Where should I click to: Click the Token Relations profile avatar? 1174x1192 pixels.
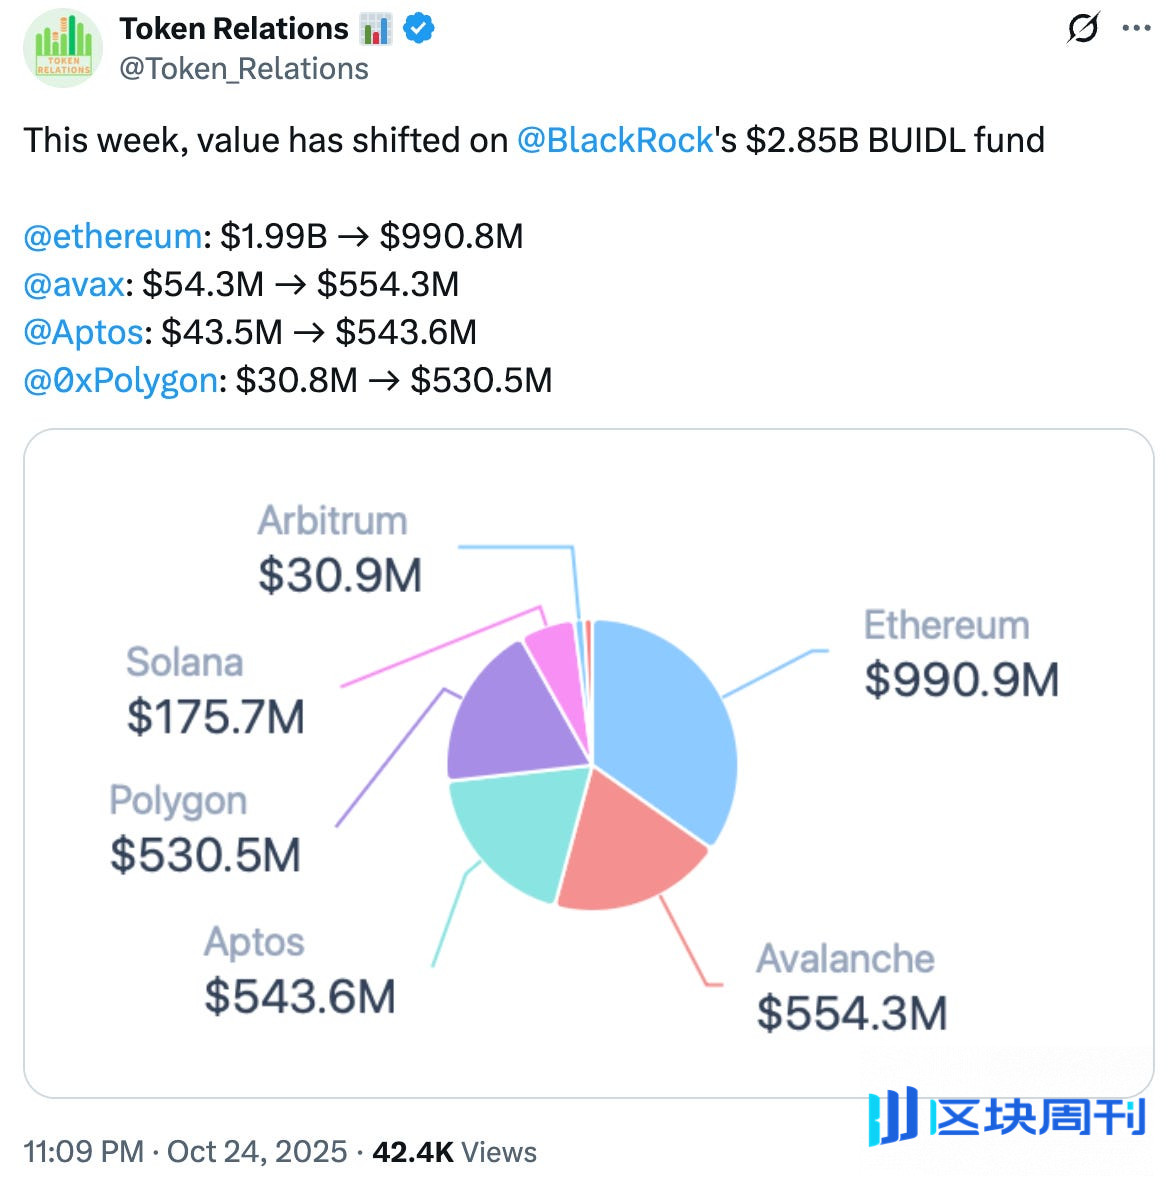(63, 49)
